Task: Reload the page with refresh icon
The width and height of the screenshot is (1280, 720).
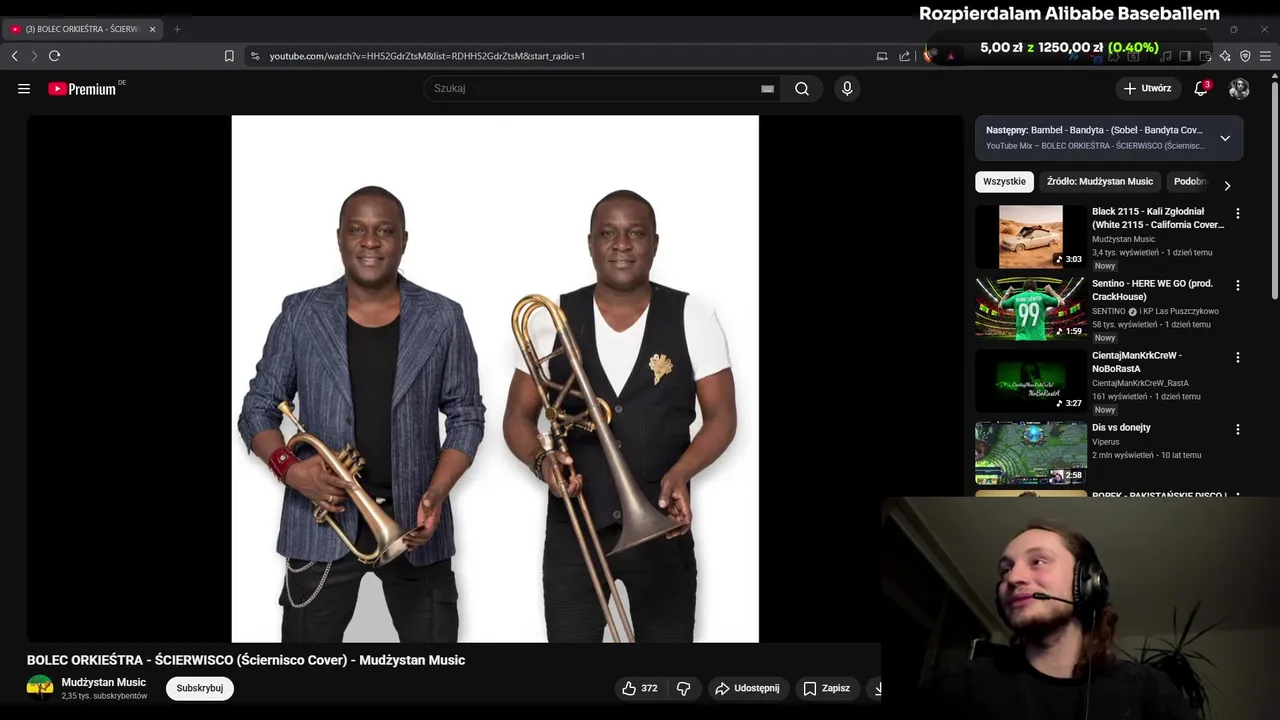Action: (x=55, y=56)
